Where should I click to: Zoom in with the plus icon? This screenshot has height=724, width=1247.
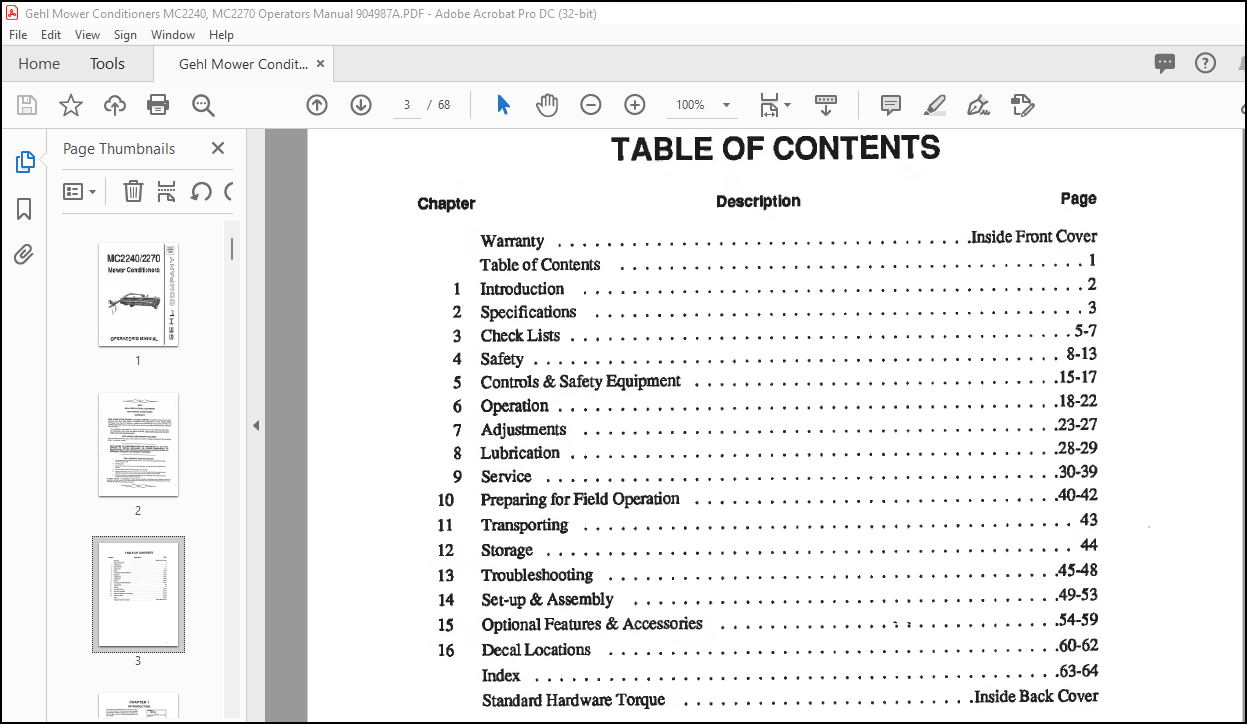pyautogui.click(x=635, y=105)
